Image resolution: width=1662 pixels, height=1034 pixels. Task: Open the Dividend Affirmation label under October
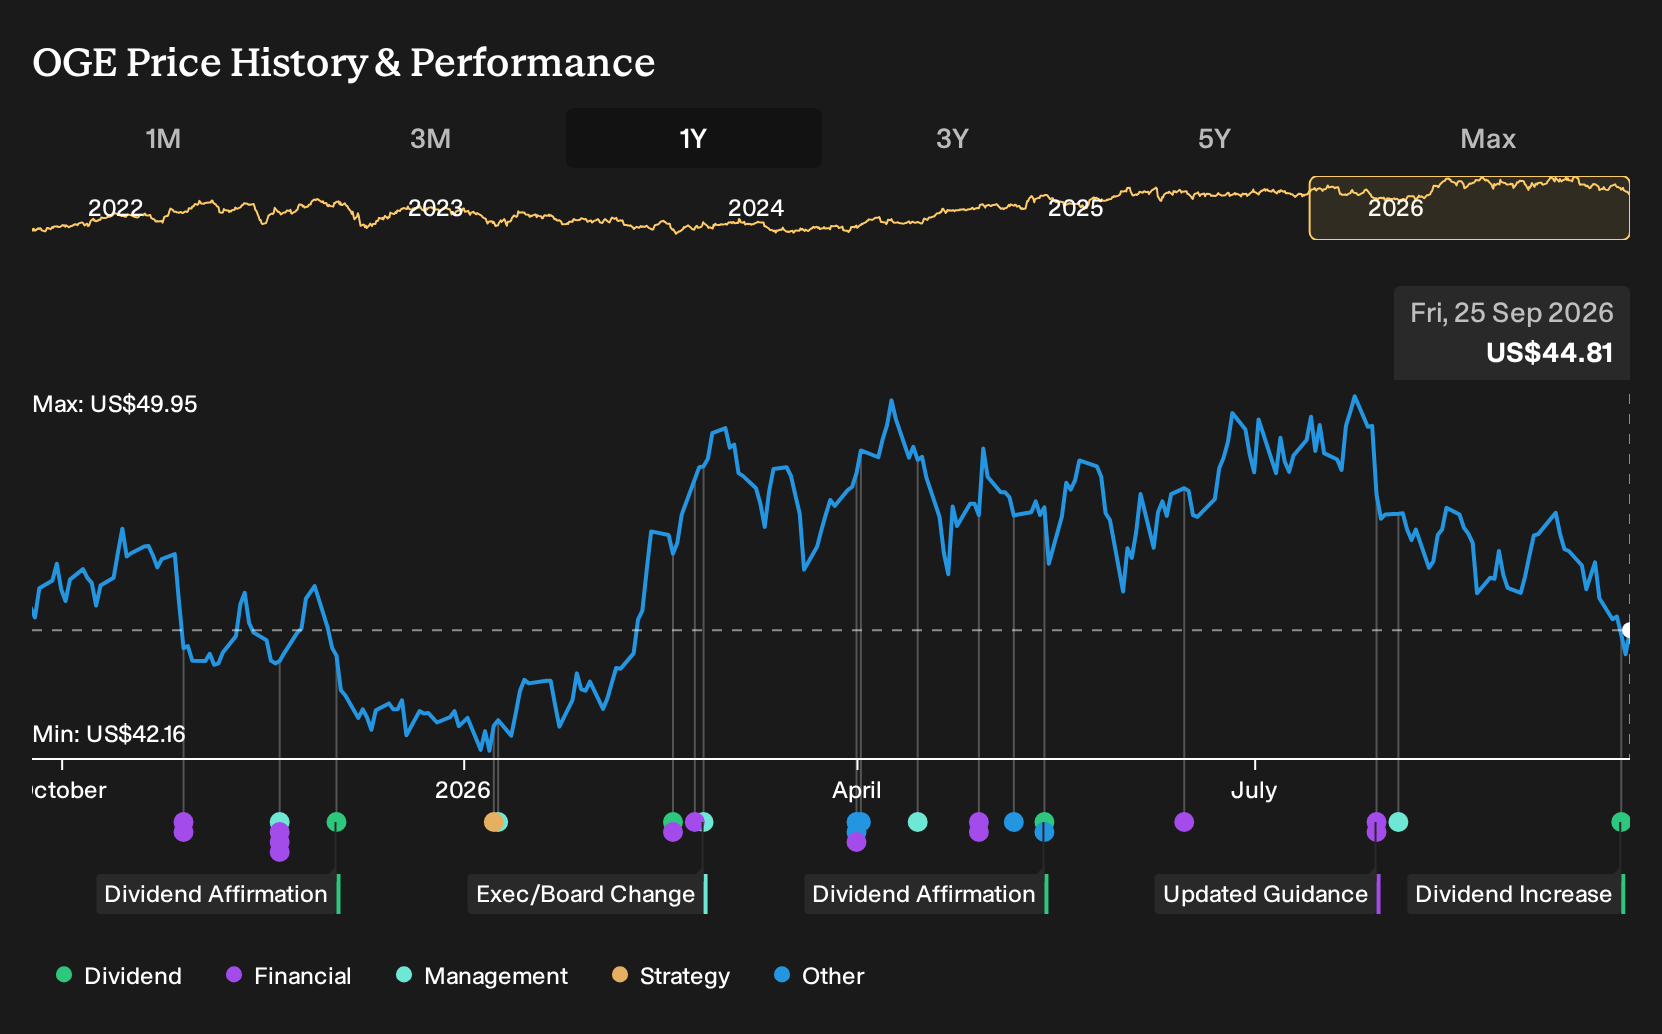click(x=218, y=894)
